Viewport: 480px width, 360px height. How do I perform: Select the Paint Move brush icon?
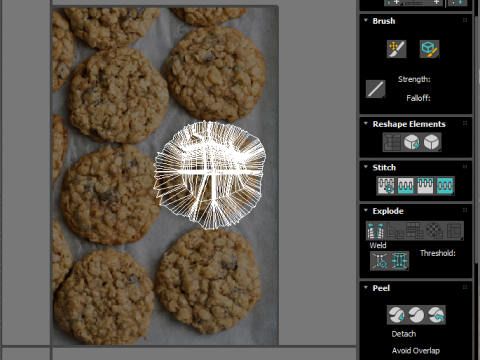coord(396,49)
